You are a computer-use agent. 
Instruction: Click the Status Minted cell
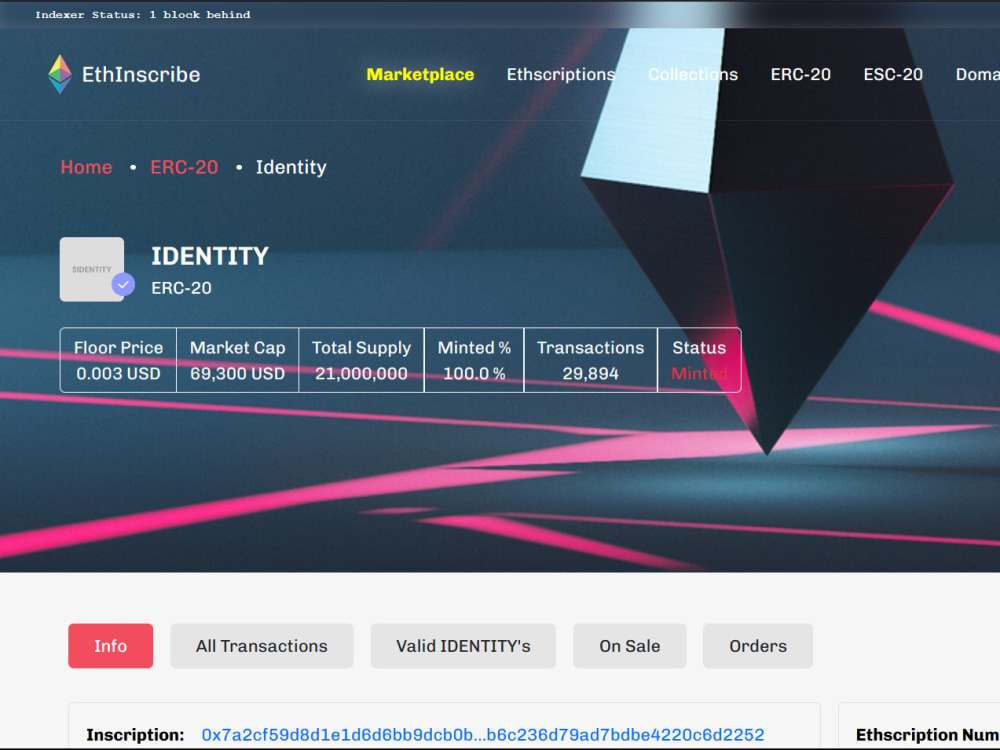pyautogui.click(x=699, y=360)
